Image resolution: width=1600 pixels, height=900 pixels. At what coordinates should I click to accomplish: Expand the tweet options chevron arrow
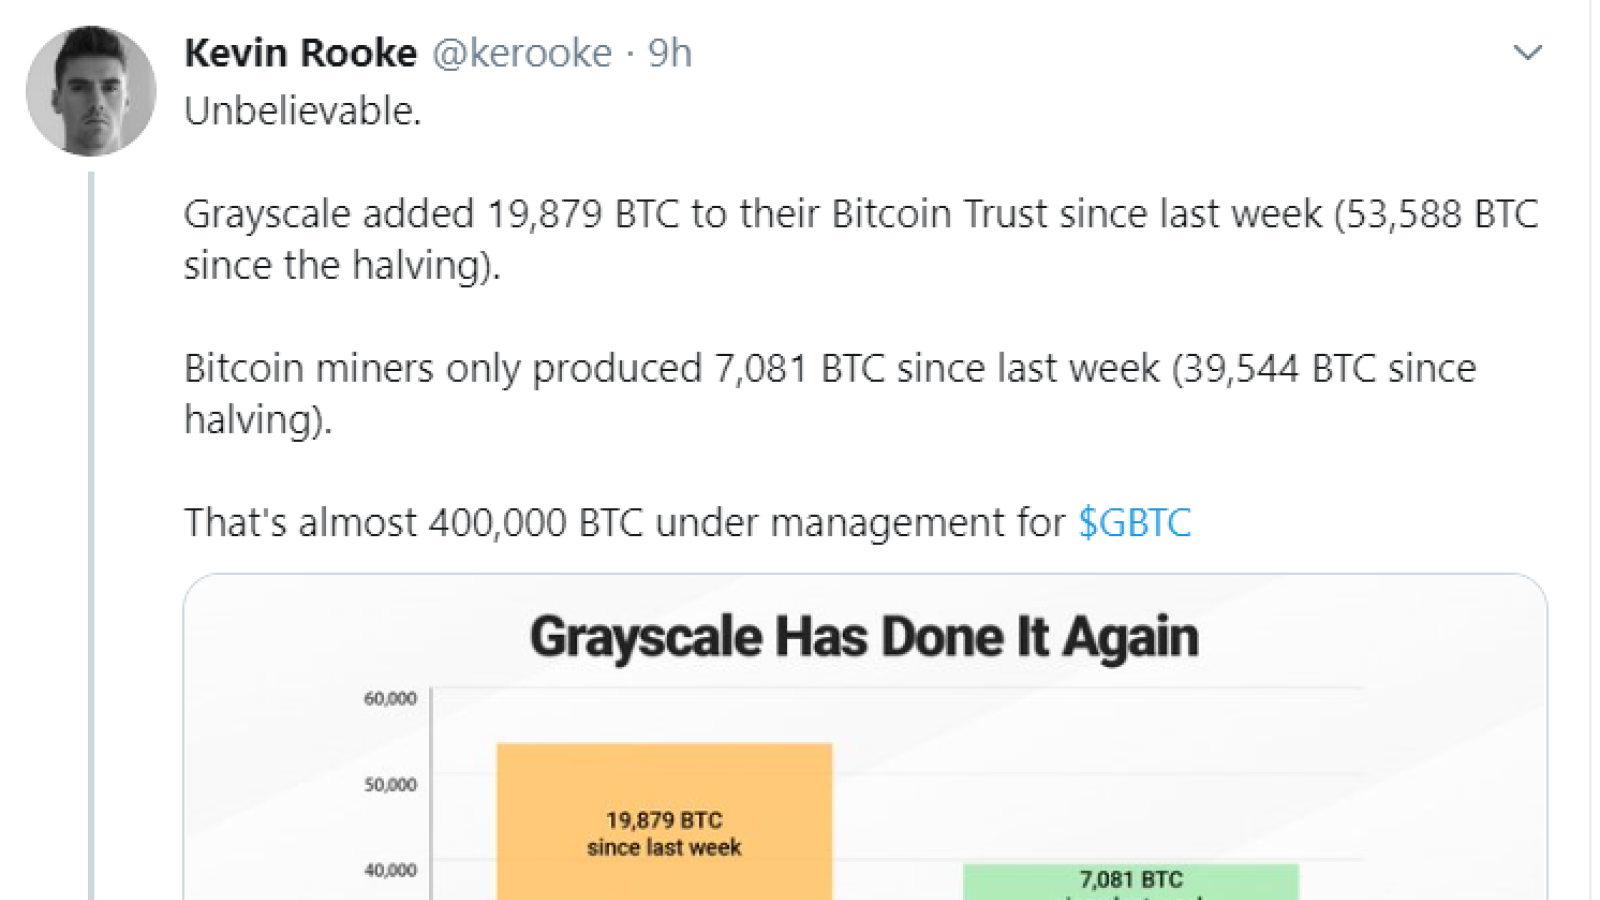1527,53
